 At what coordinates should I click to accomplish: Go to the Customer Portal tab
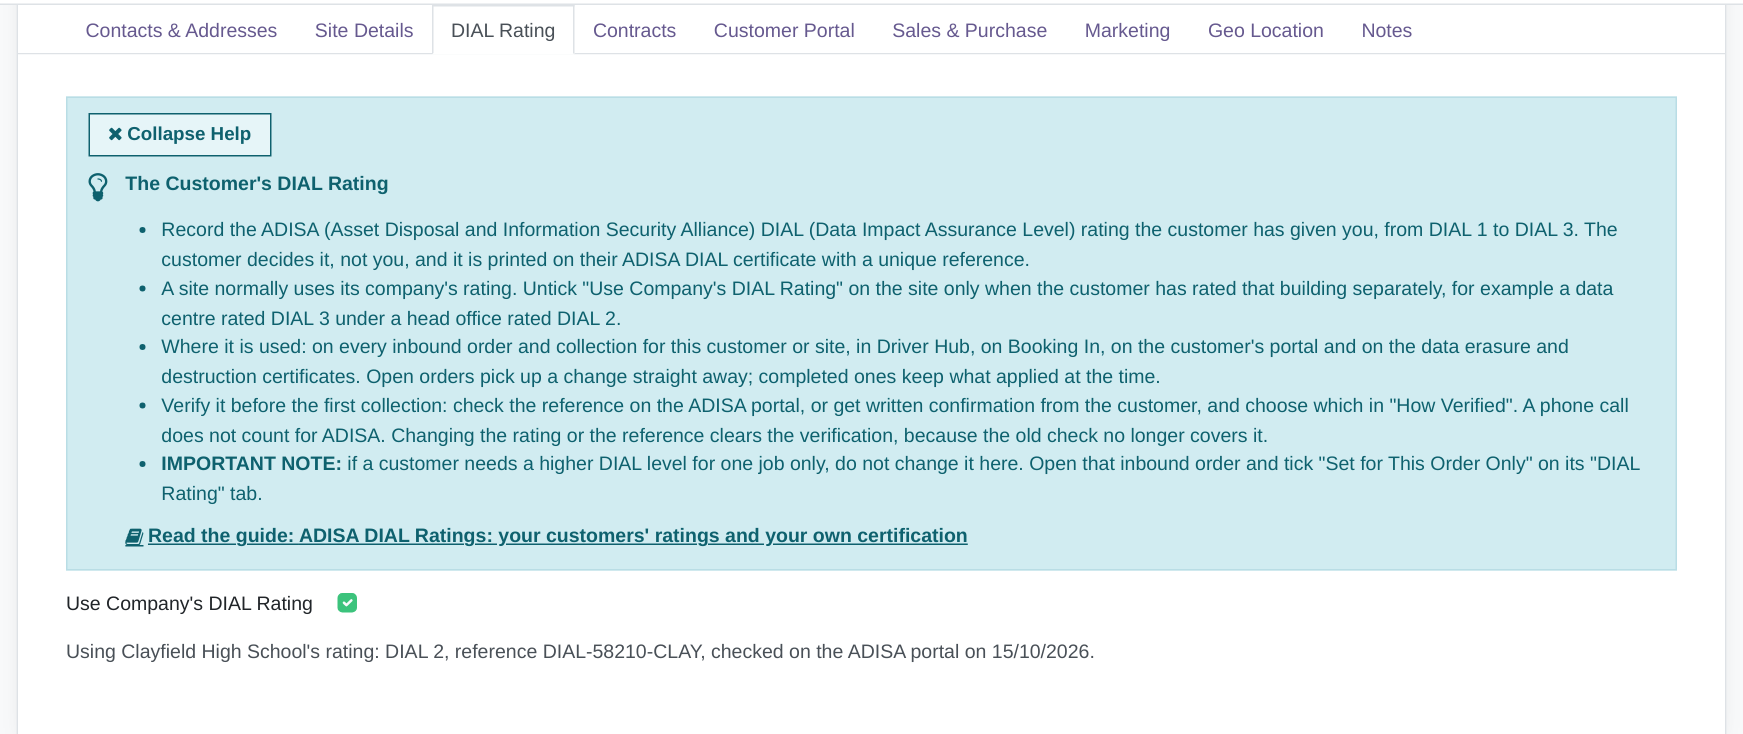tap(784, 31)
